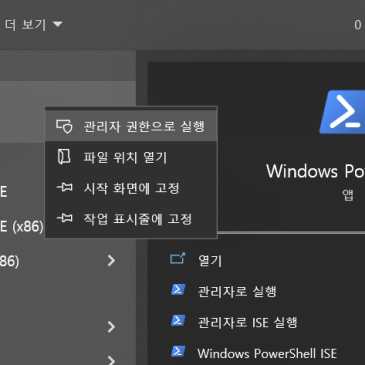Select 시작 화면에 고정 in context menu
The image size is (365, 365).
pos(131,188)
